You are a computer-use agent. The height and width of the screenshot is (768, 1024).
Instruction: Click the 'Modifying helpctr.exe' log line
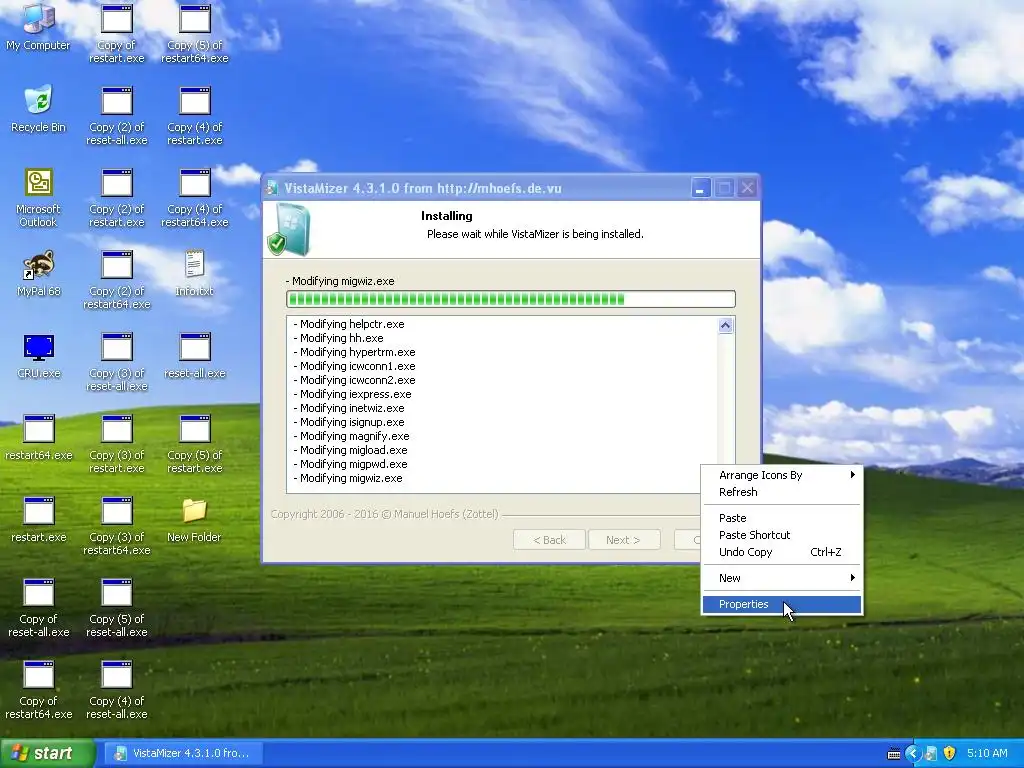point(349,324)
